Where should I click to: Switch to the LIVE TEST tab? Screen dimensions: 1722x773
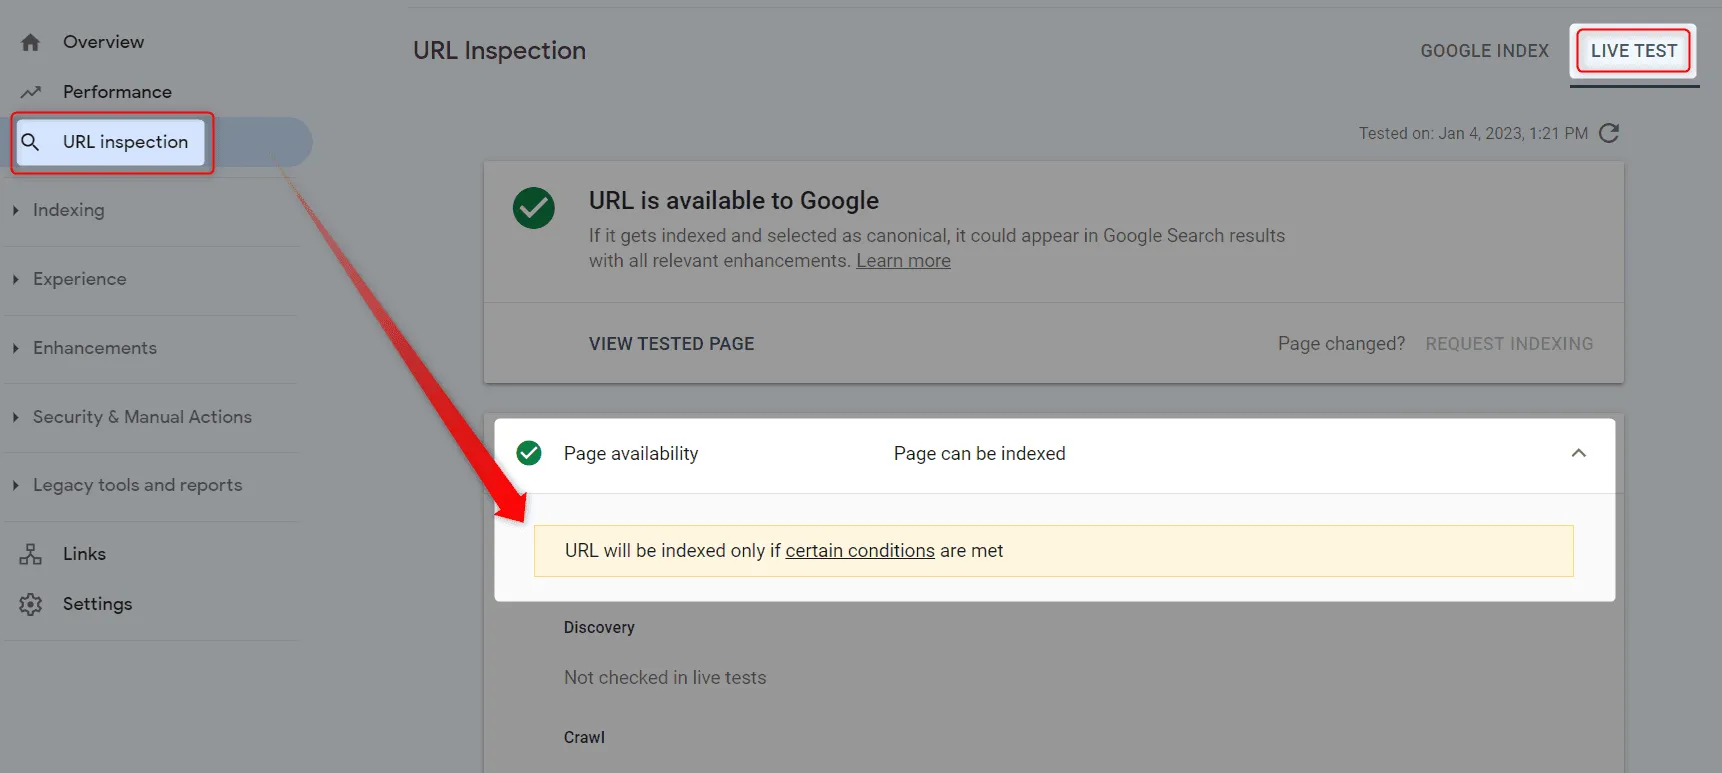coord(1634,51)
